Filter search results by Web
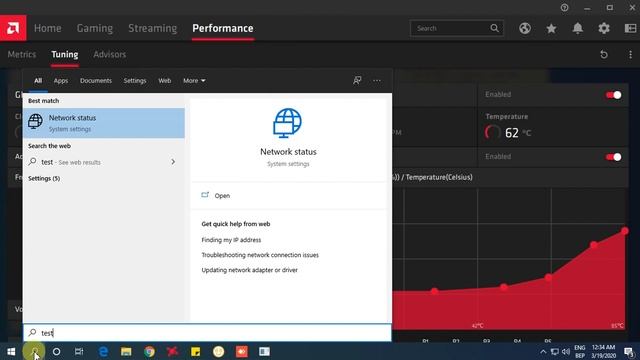The height and width of the screenshot is (360, 640). click(164, 80)
